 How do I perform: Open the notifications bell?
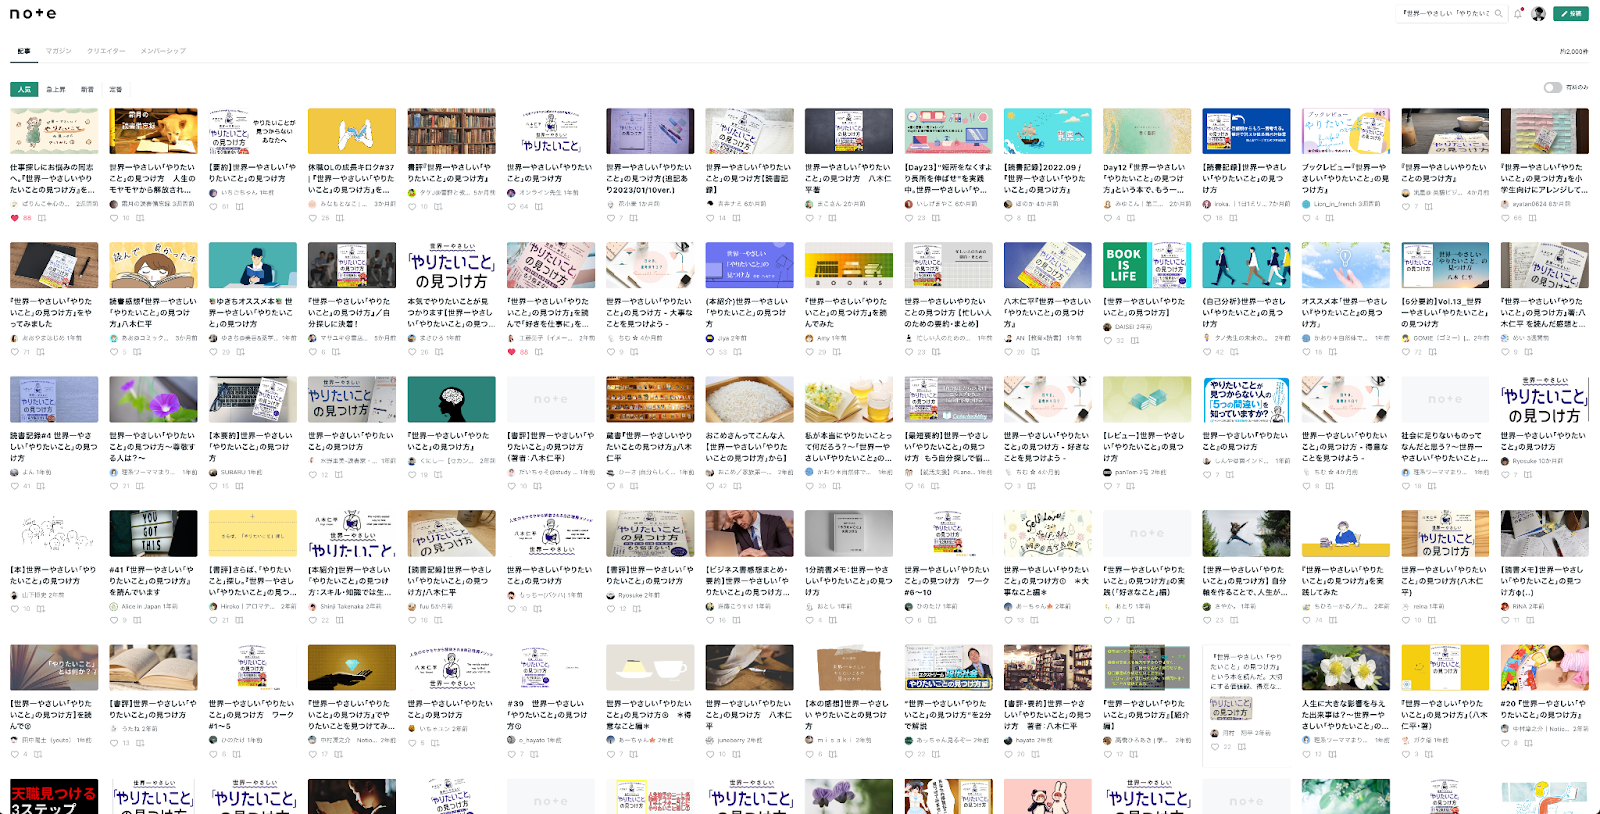1518,14
